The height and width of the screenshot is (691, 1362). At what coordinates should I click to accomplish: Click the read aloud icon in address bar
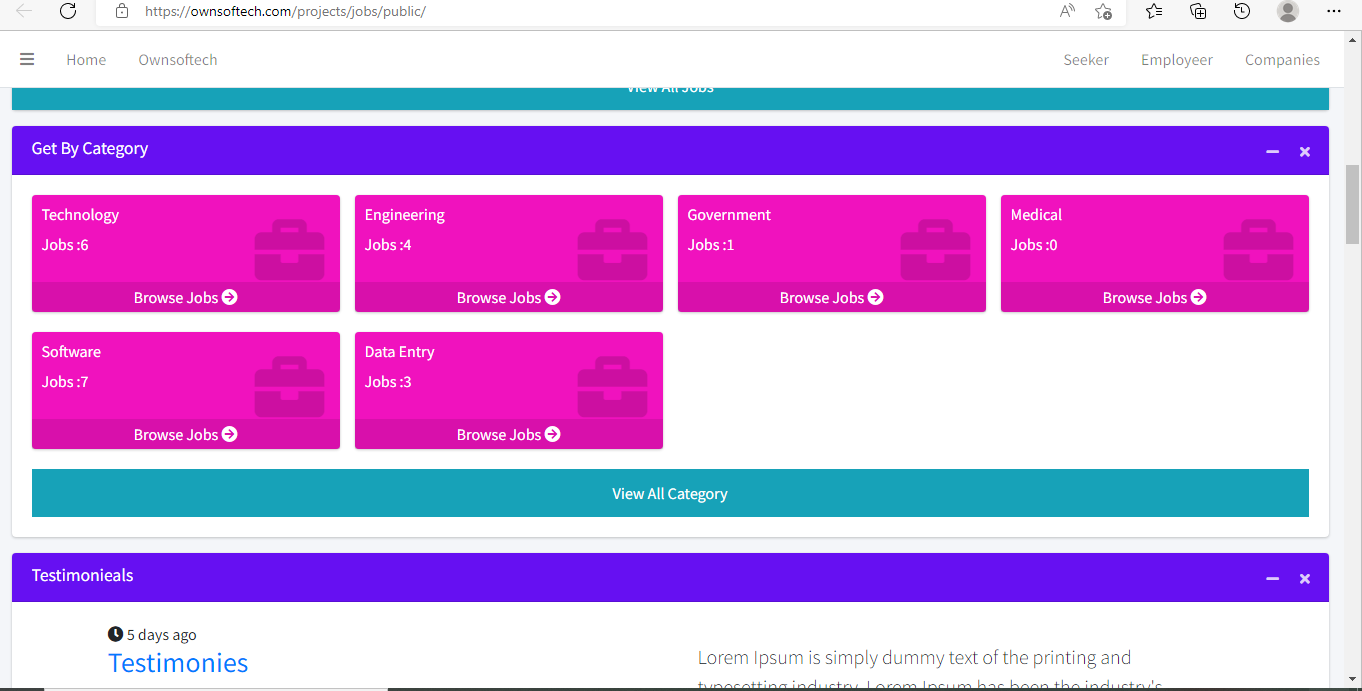point(1067,11)
